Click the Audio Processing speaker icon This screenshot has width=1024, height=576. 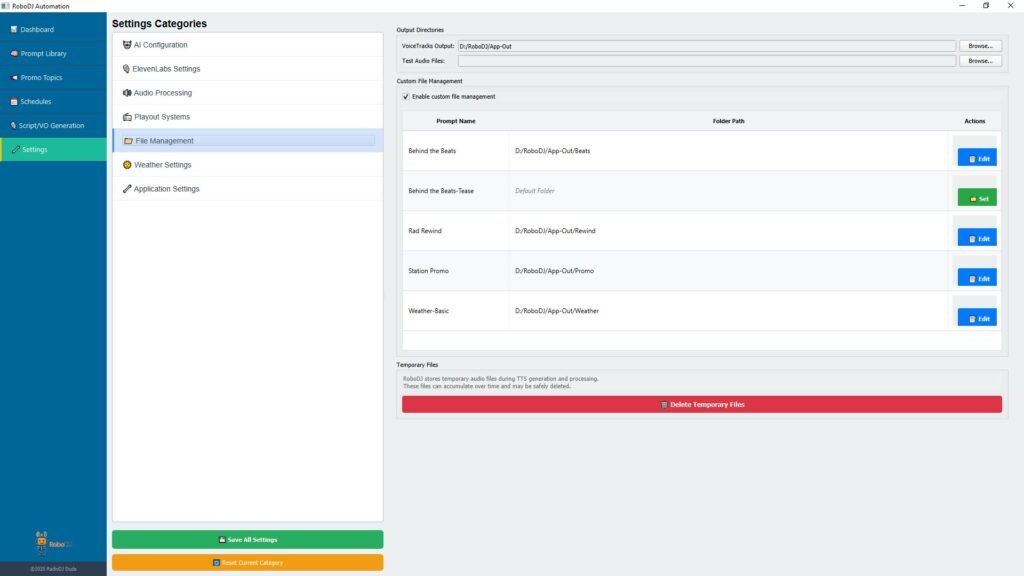click(127, 93)
